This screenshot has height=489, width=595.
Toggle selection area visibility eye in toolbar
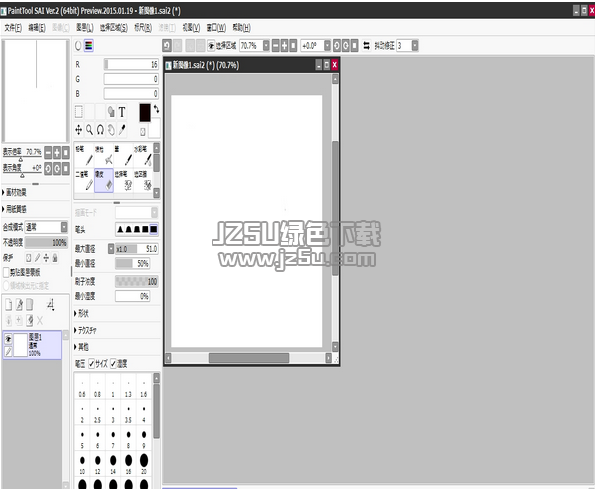211,46
